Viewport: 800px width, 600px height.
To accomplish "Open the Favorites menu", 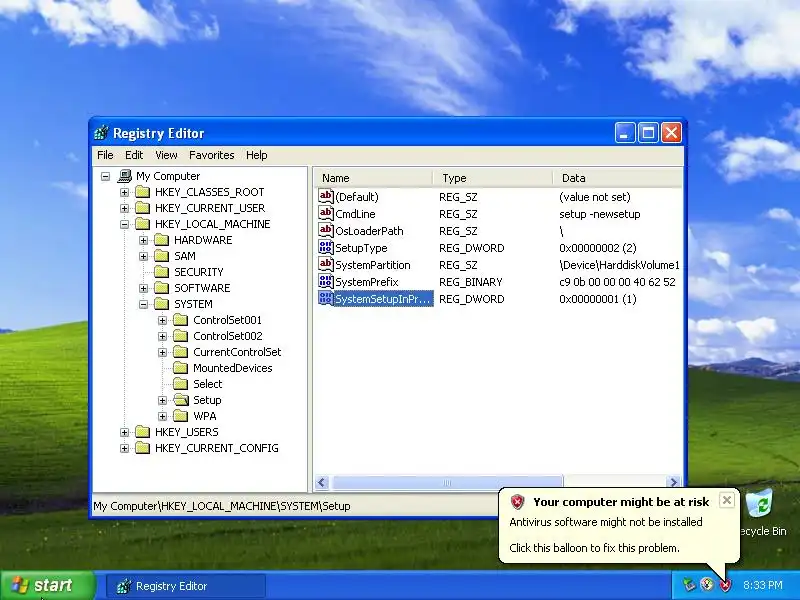I will [x=211, y=155].
